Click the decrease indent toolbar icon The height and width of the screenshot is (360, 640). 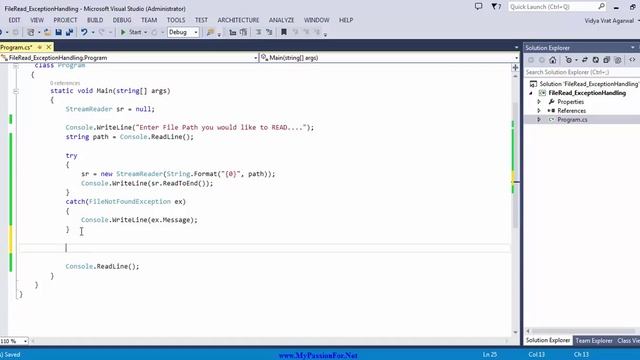coord(233,32)
